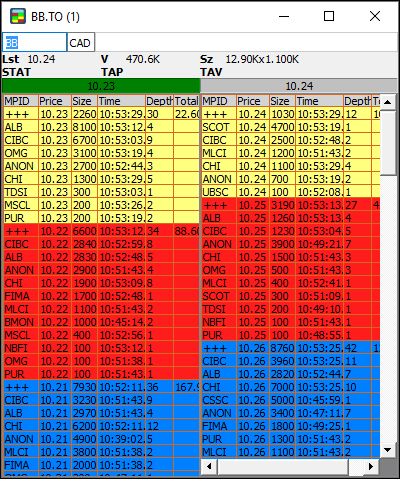Click the horizontal scrollbar right arrow
The image size is (400, 479).
(371, 466)
